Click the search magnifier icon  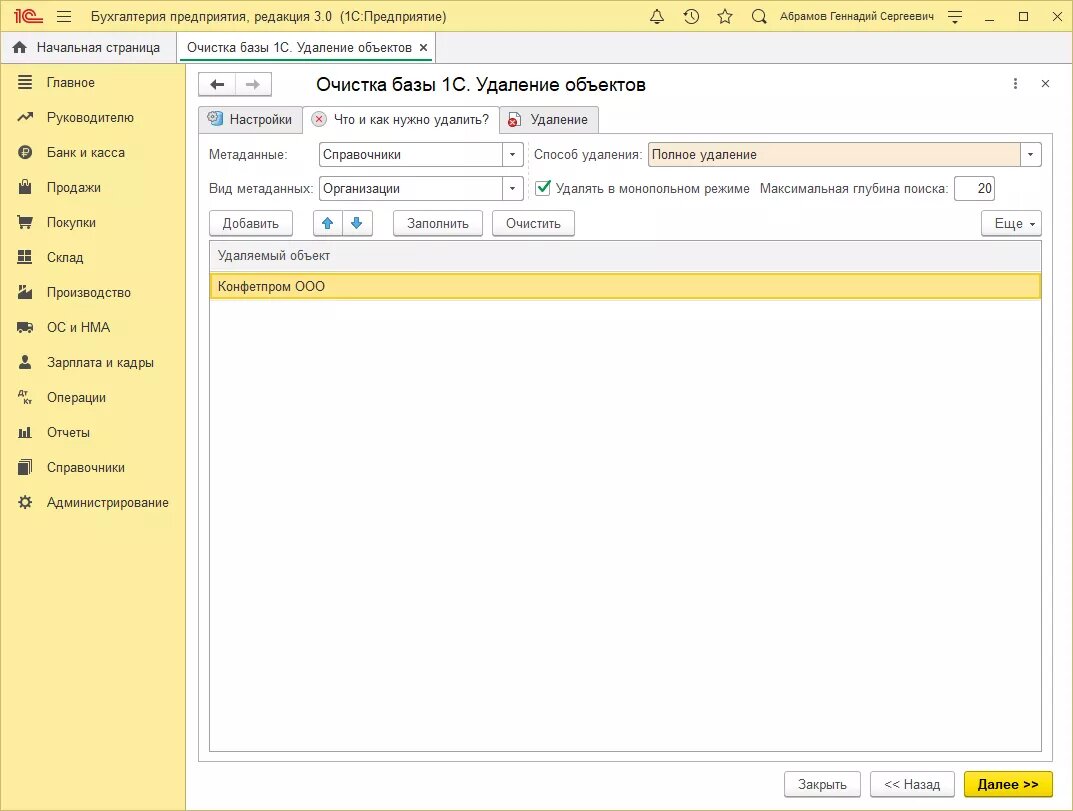758,16
